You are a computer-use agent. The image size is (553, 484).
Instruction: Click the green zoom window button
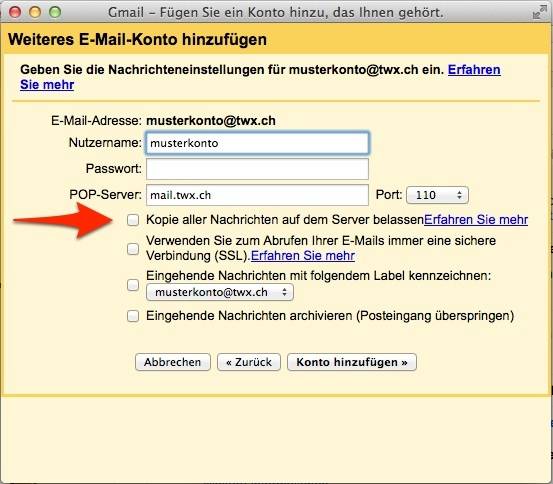pos(55,12)
